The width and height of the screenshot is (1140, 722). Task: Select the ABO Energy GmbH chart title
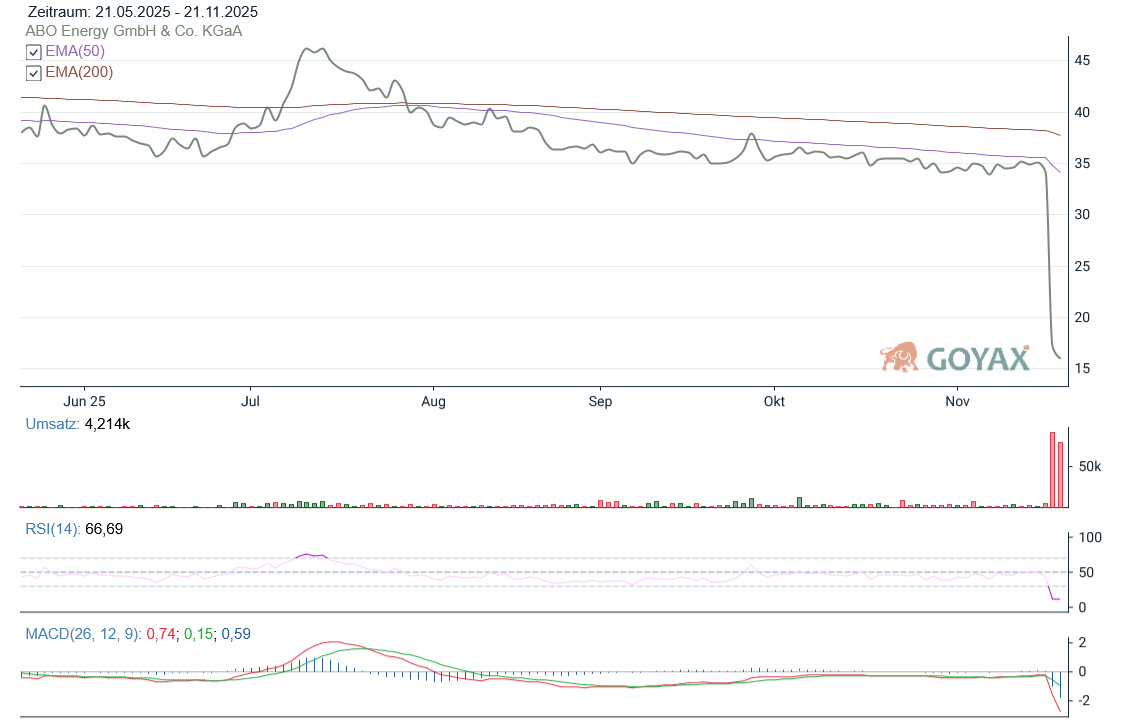point(134,31)
